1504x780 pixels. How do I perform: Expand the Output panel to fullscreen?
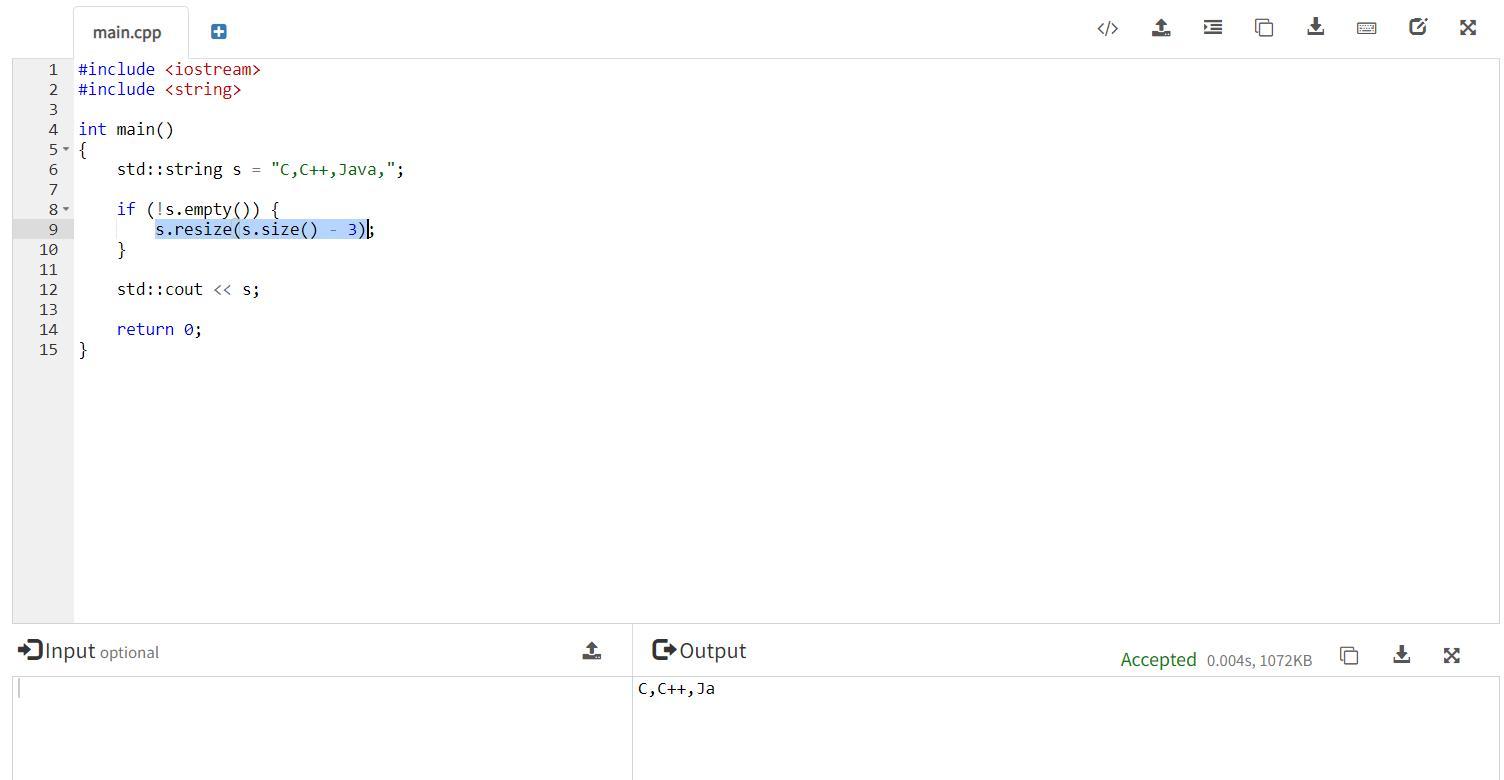coord(1452,656)
